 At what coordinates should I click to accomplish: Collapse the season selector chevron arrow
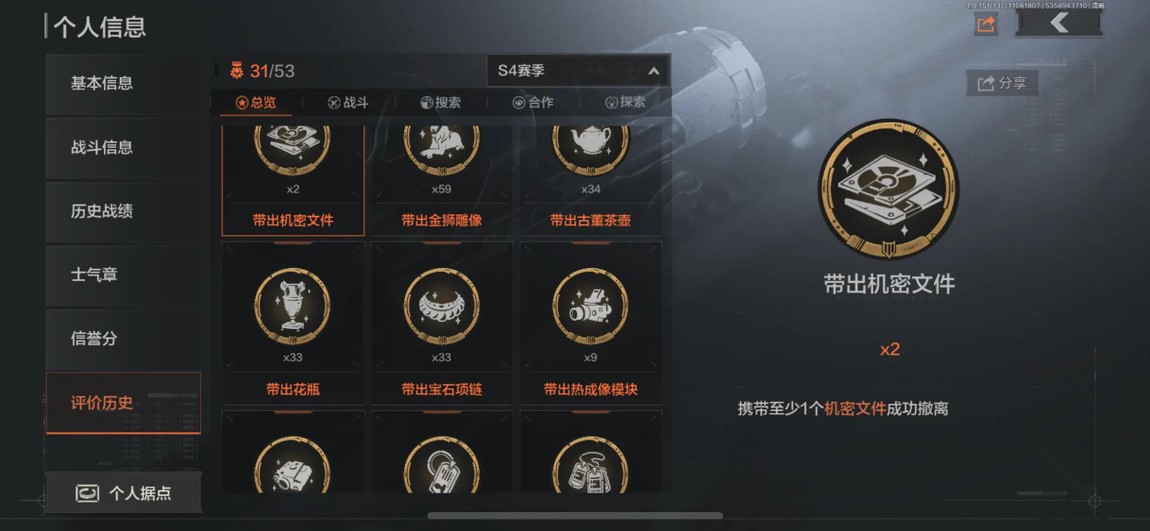pyautogui.click(x=653, y=72)
